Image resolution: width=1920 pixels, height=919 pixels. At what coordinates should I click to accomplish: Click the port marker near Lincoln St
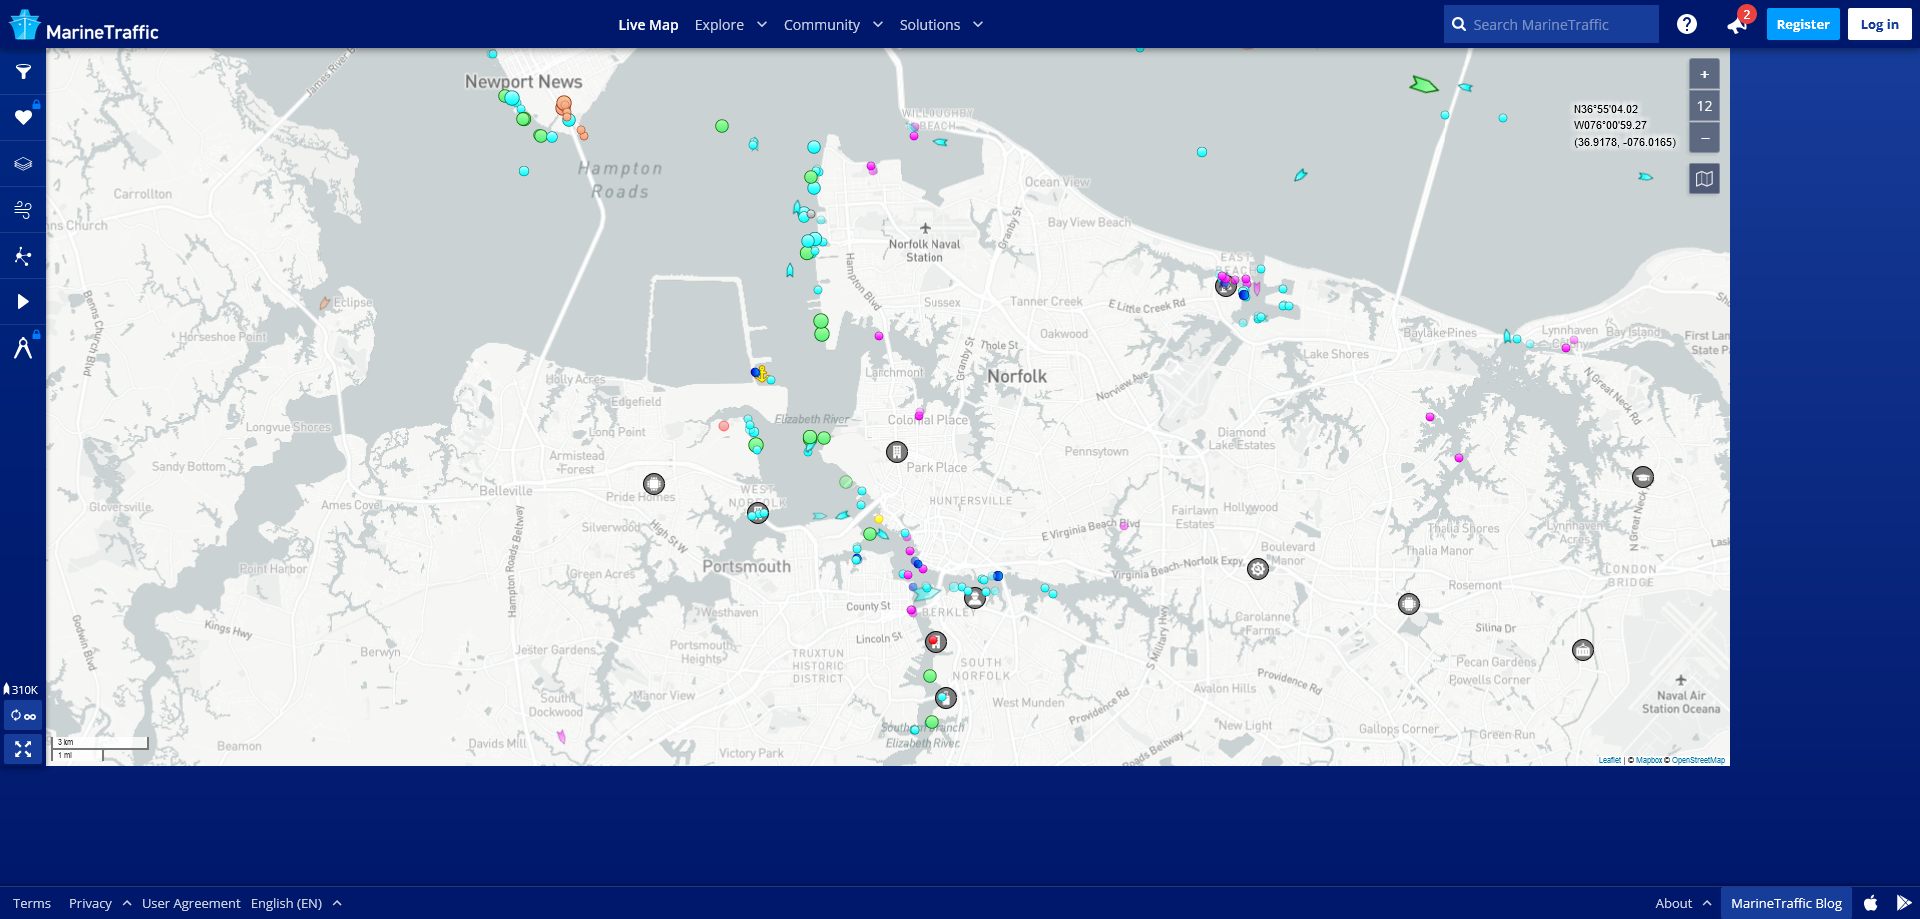[936, 642]
